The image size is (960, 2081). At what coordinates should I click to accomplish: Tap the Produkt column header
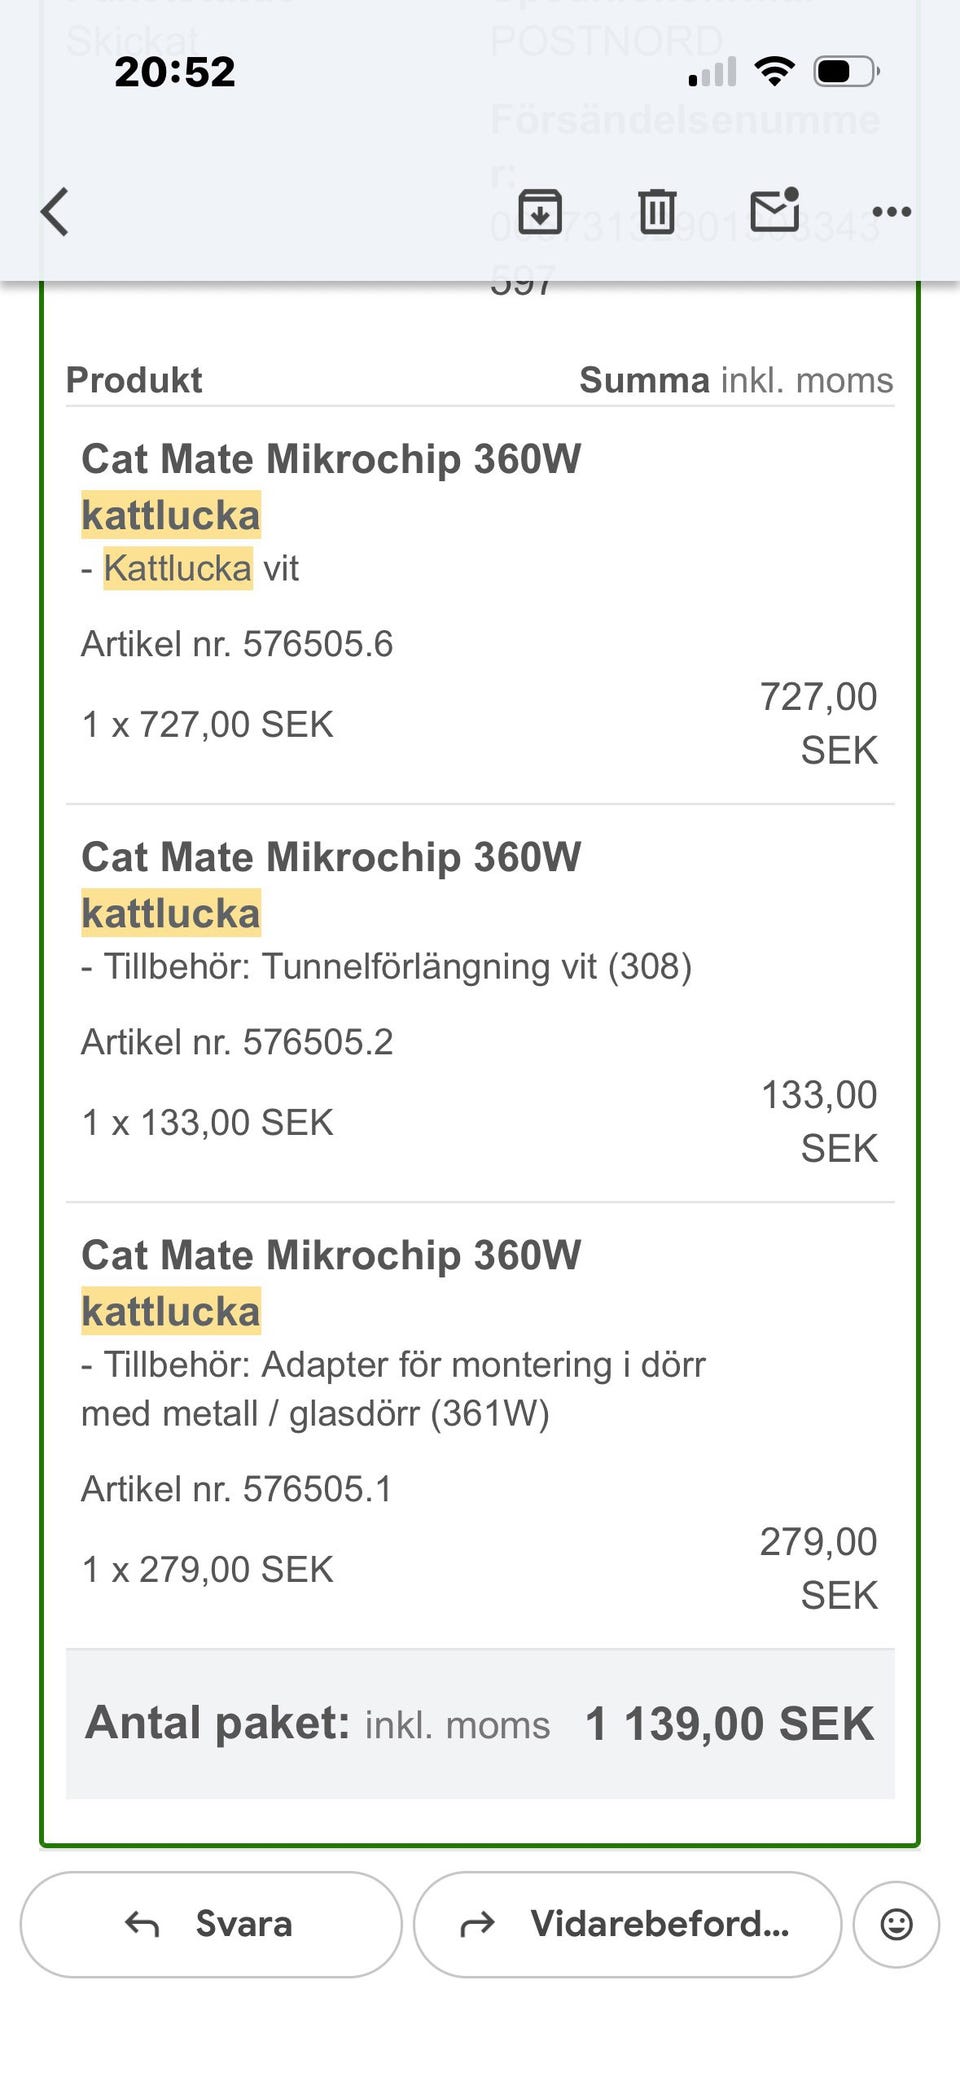coord(134,380)
